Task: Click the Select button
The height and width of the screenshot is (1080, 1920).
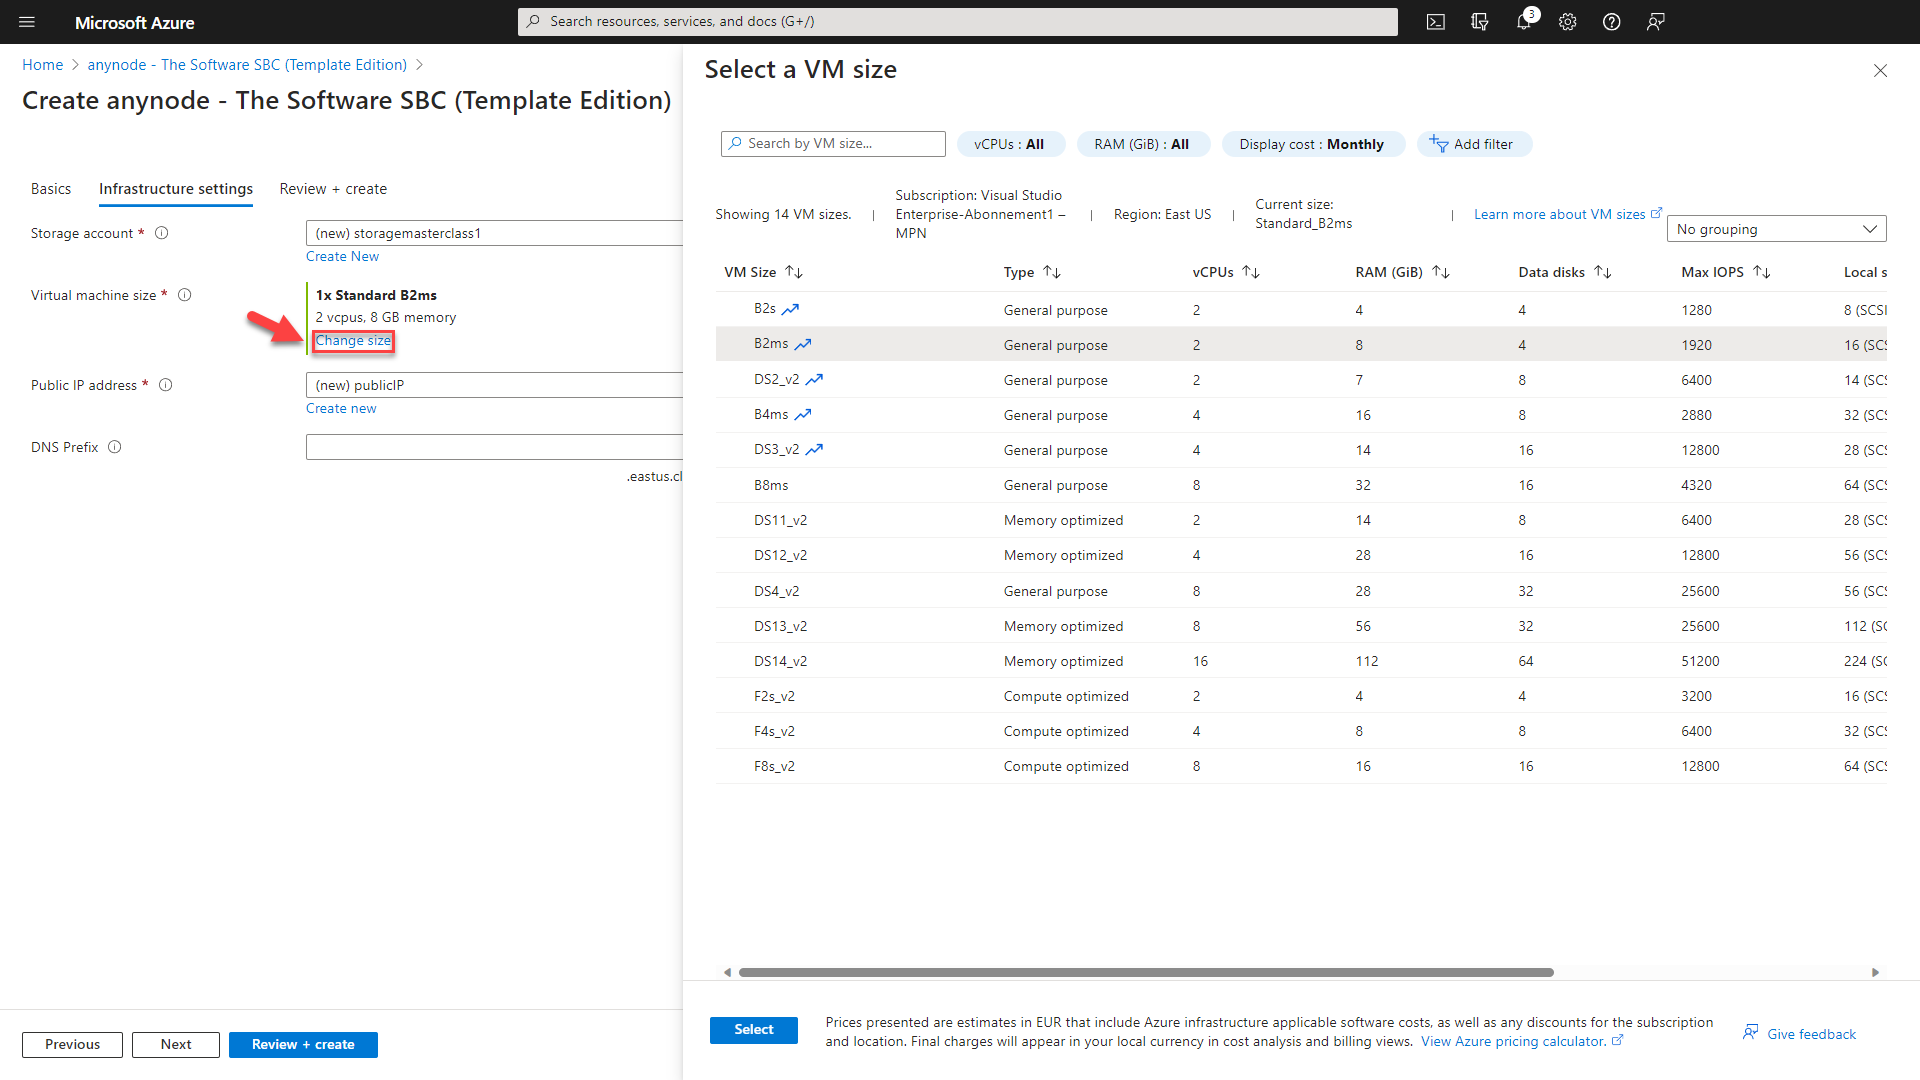Action: (x=754, y=1030)
